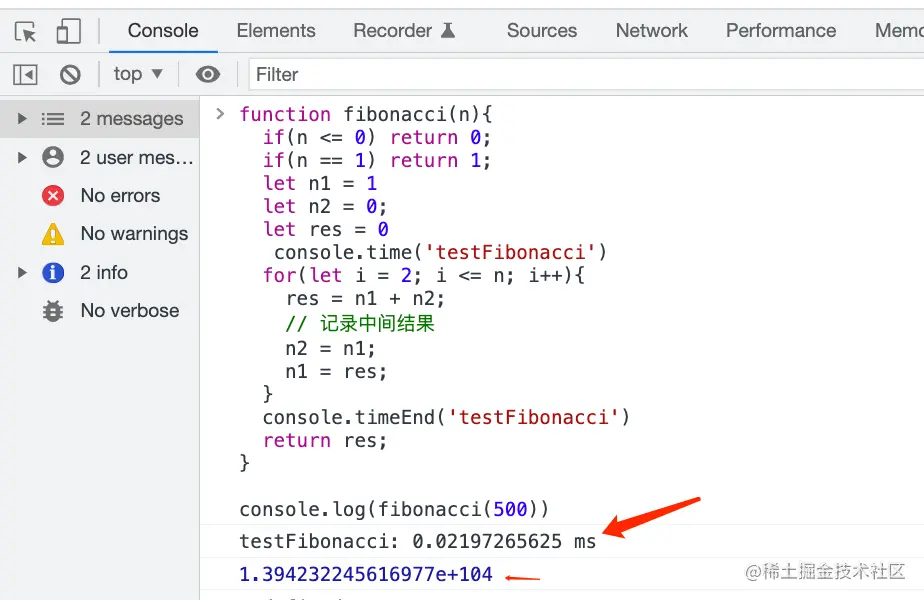Activate the inspect element picker icon
The image size is (924, 600).
tap(25, 31)
